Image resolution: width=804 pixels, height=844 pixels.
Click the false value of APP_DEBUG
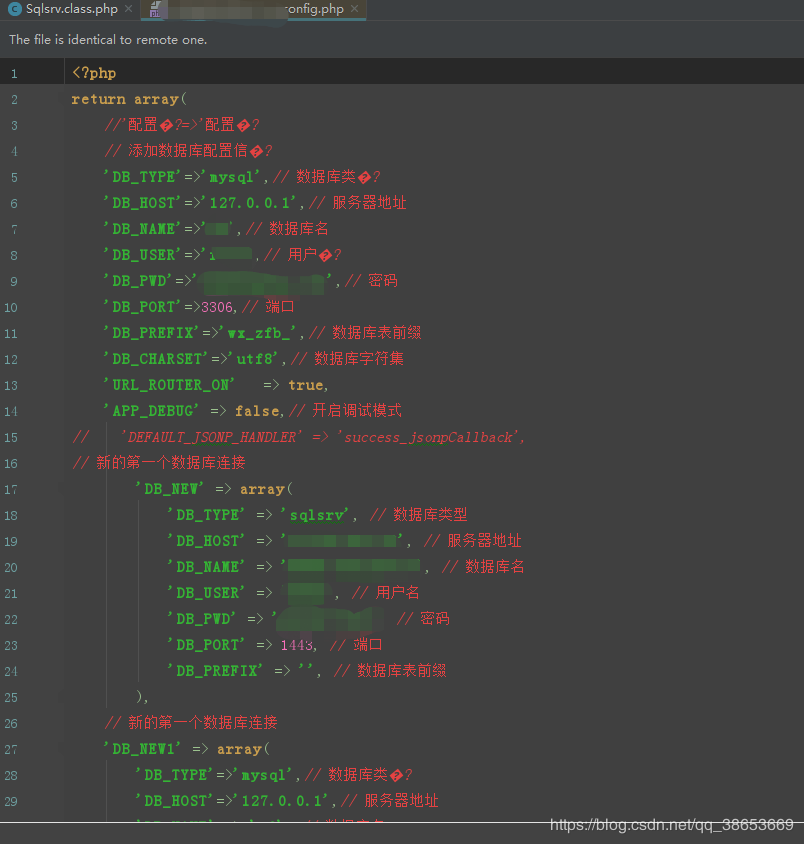click(257, 411)
